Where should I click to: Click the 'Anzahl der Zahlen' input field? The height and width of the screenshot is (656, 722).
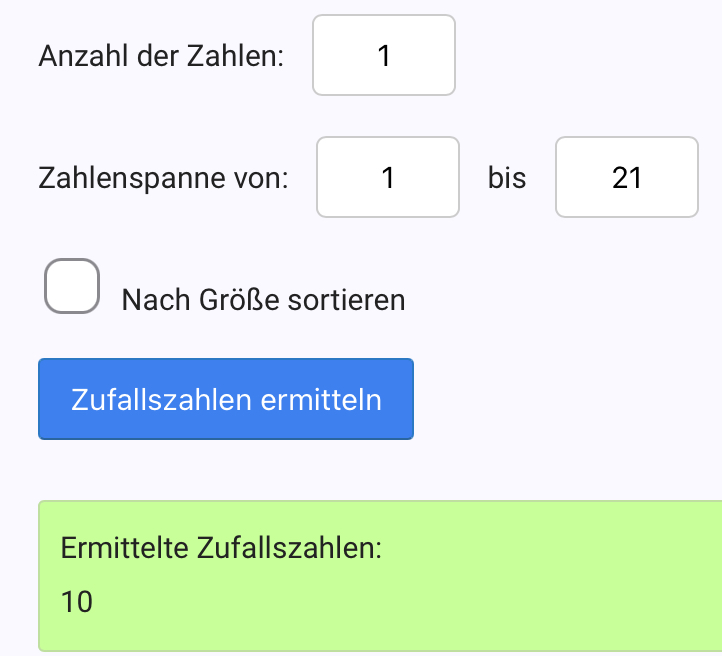pyautogui.click(x=384, y=55)
